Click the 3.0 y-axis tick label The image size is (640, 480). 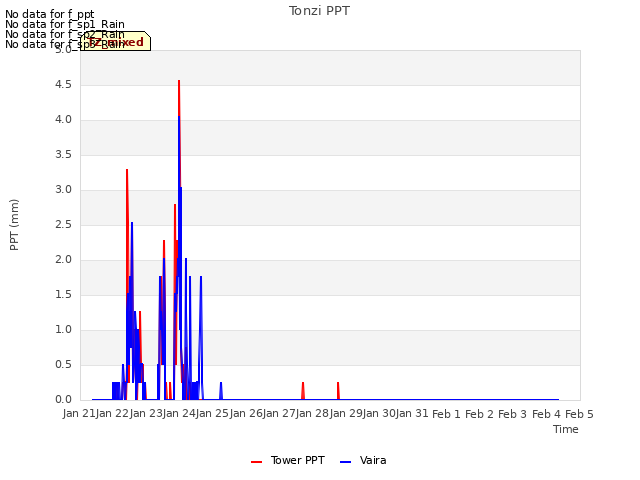click(63, 190)
